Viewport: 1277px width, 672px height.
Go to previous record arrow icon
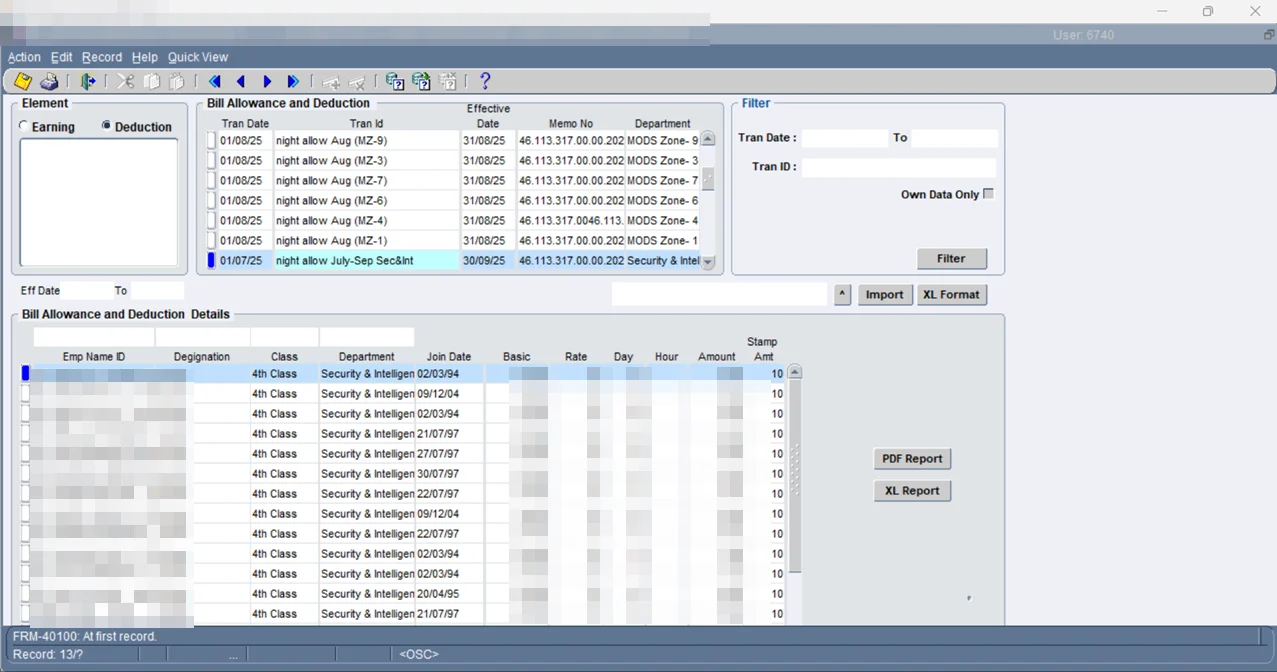click(x=241, y=82)
